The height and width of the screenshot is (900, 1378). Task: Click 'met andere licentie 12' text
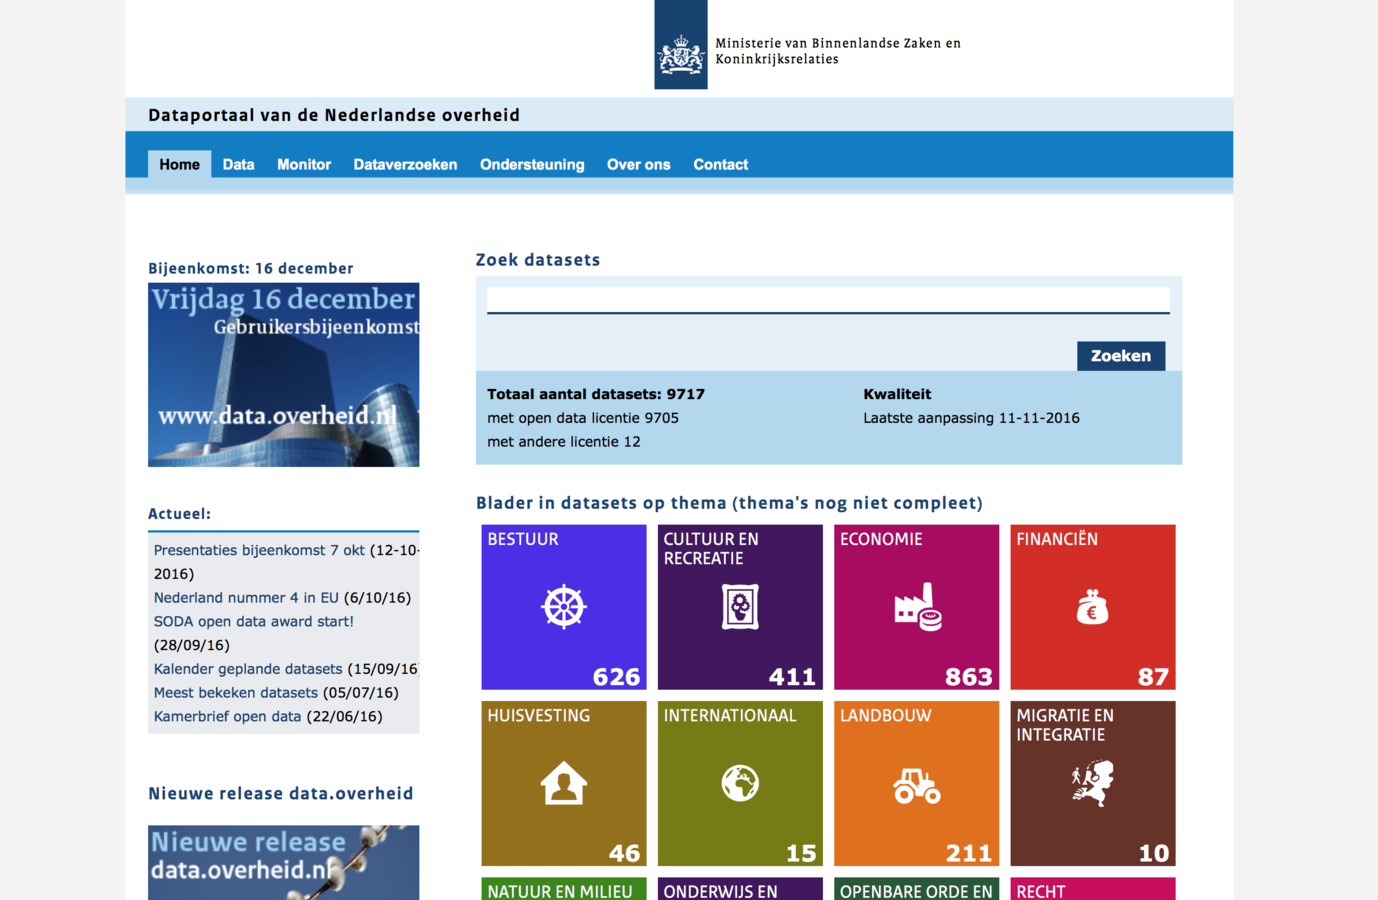click(x=564, y=441)
